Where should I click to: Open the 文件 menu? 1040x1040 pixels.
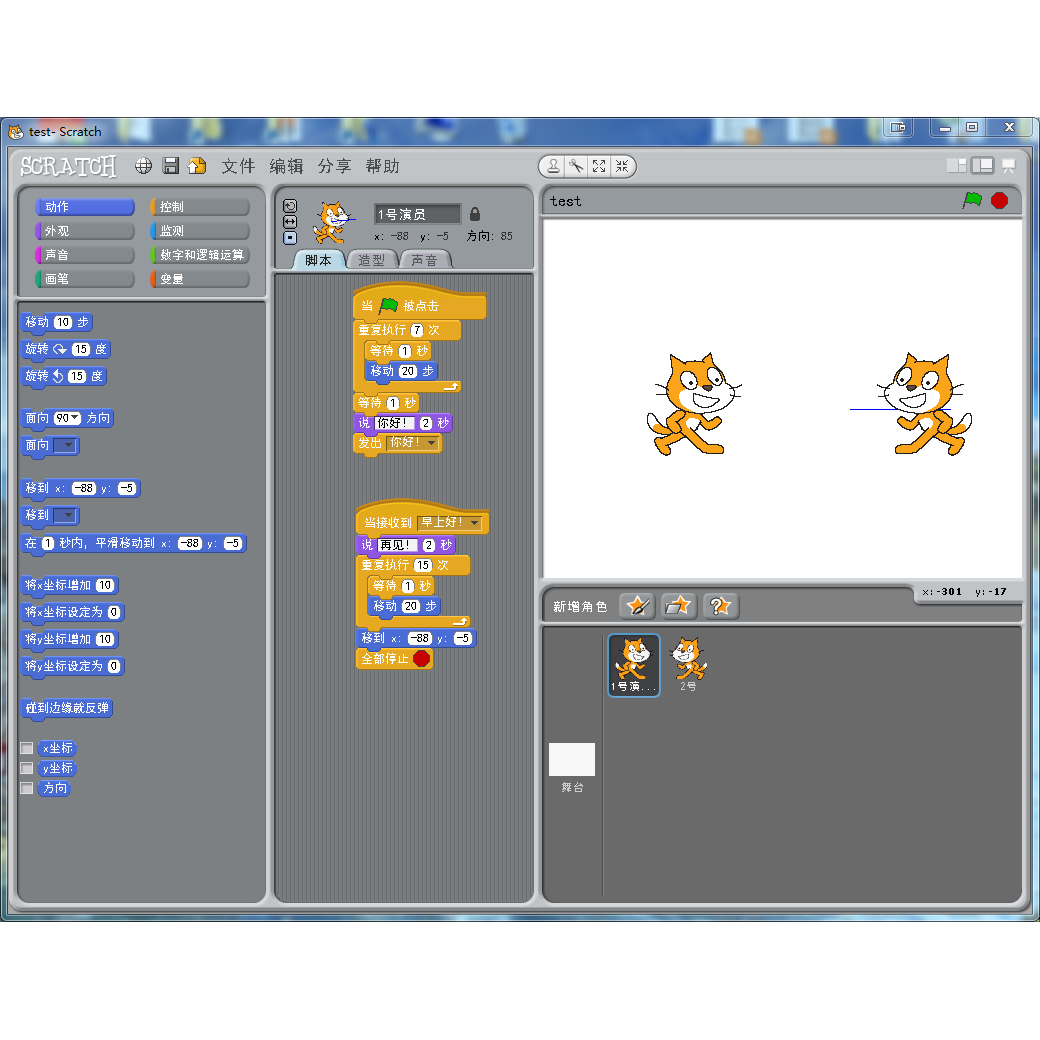tap(238, 166)
